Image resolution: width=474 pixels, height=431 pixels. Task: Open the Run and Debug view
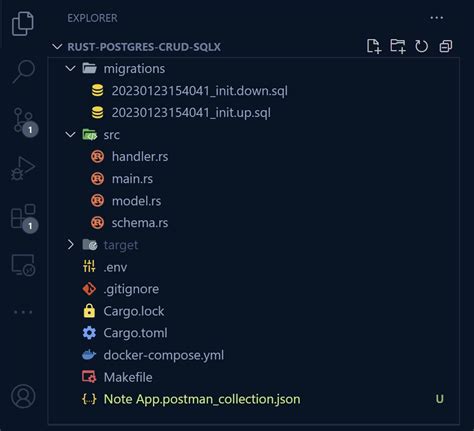tap(23, 168)
